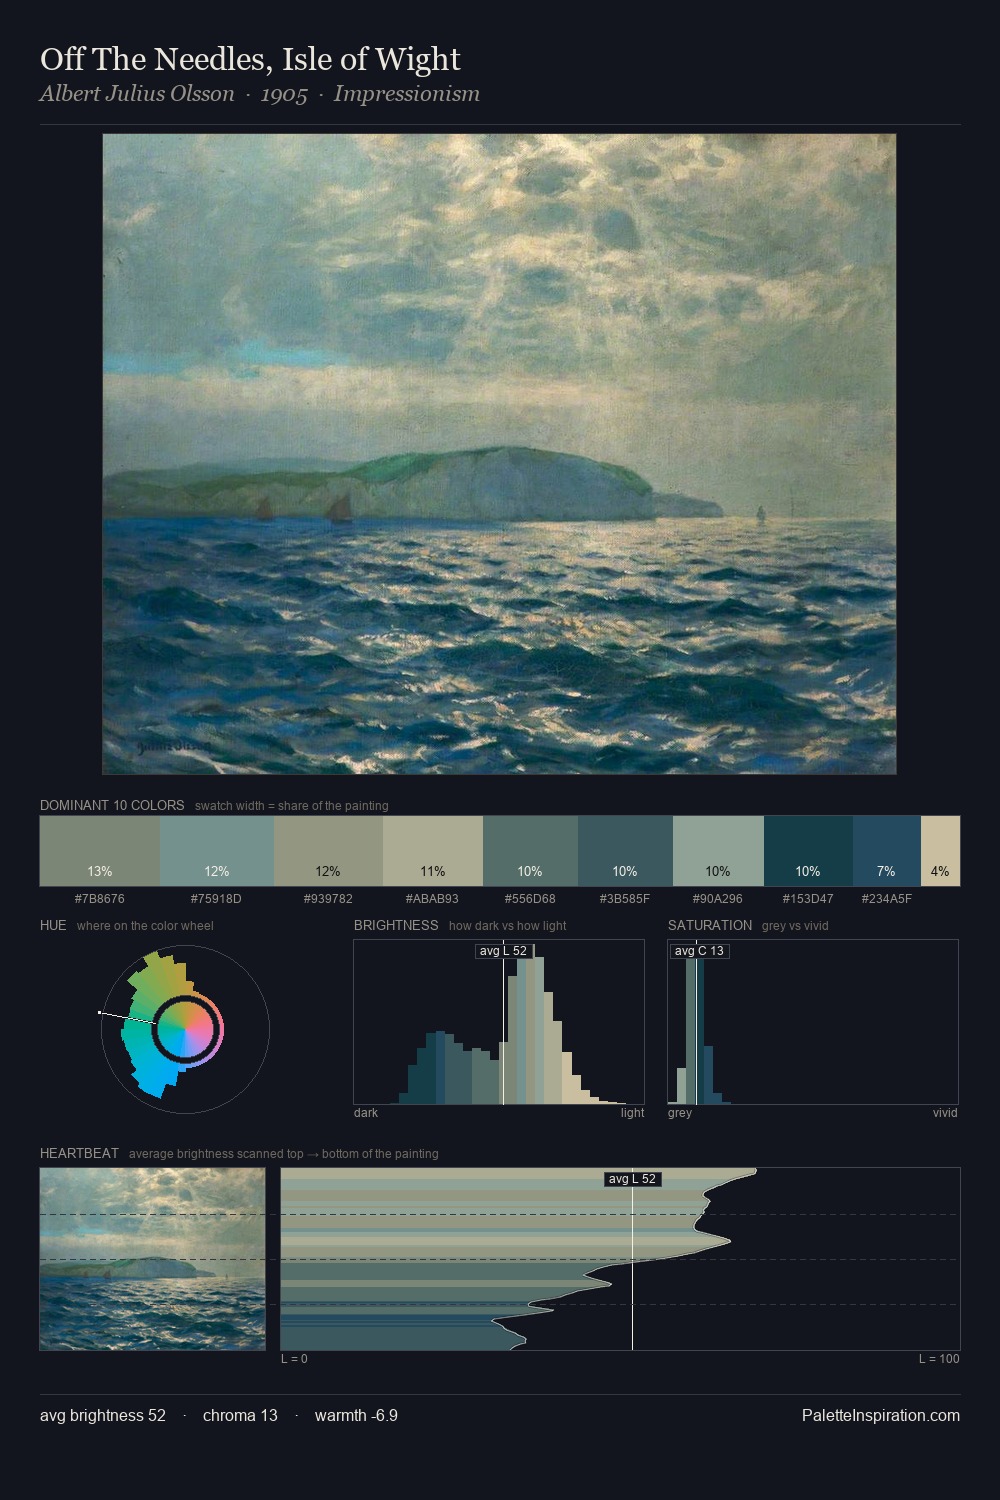
Task: Click 'swatch width = share of the painting'
Action: coord(292,806)
